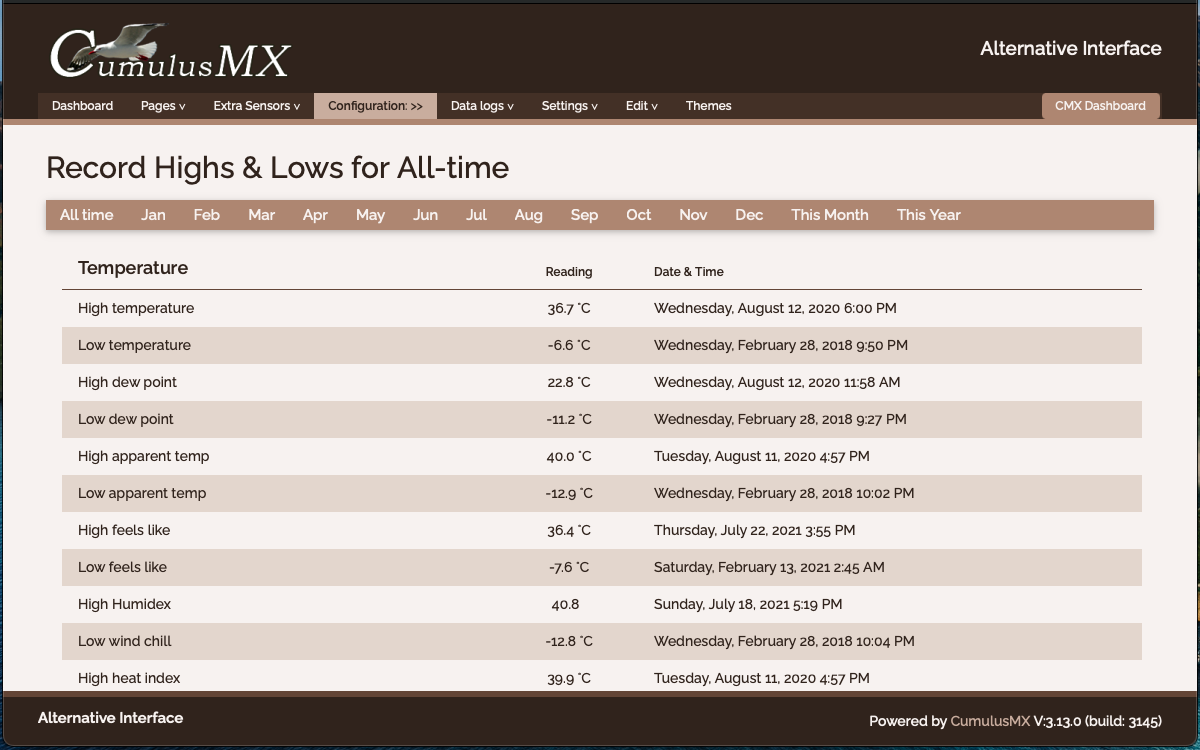Follow the CumulusMX link in footer

click(x=989, y=721)
